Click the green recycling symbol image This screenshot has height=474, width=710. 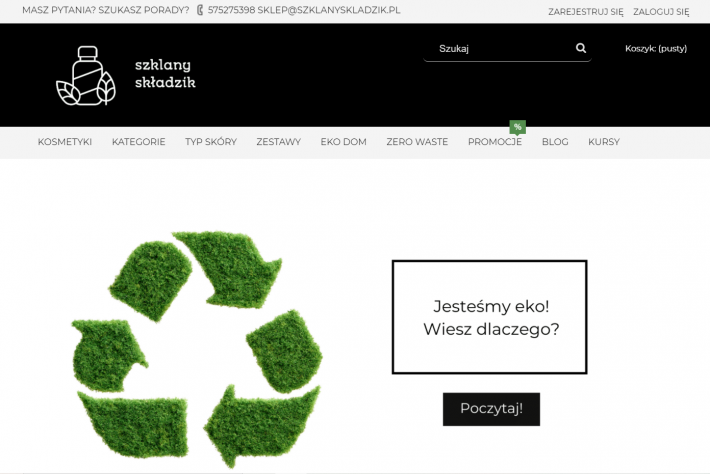(x=197, y=349)
